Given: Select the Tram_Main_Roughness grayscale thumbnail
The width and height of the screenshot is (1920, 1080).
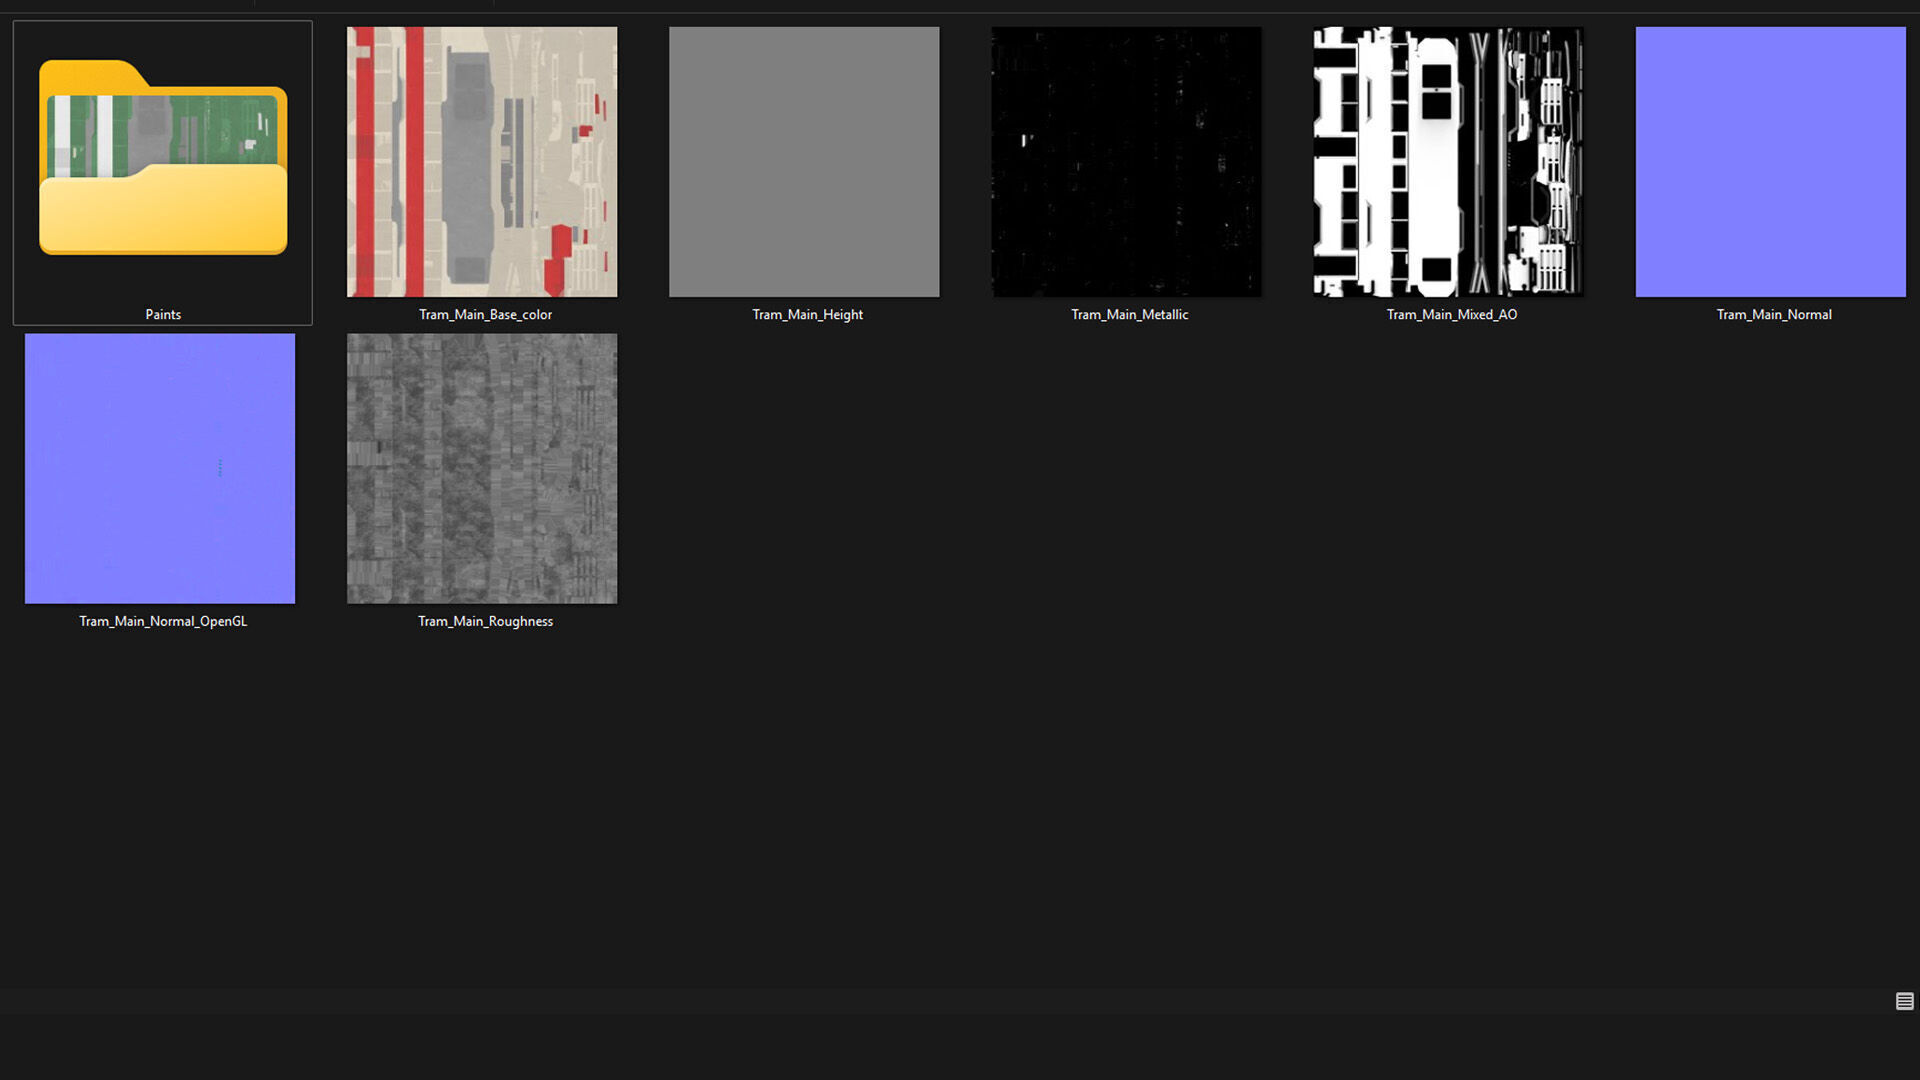Looking at the screenshot, I should point(482,468).
